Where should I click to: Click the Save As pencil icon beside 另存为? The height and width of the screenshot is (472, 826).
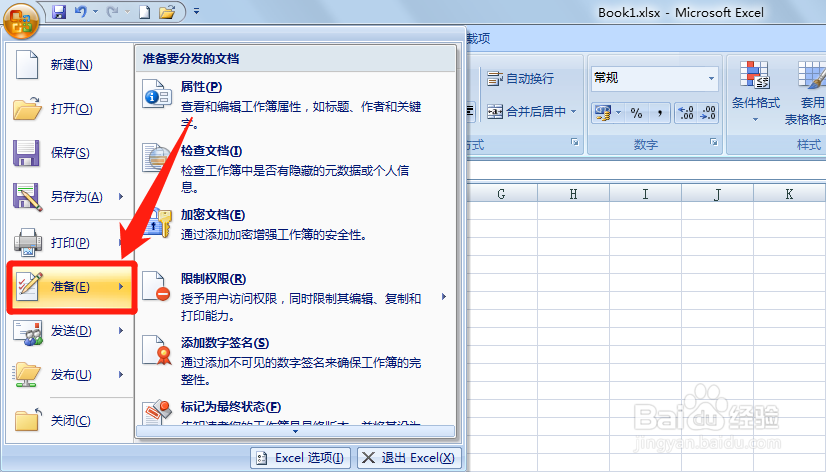27,196
